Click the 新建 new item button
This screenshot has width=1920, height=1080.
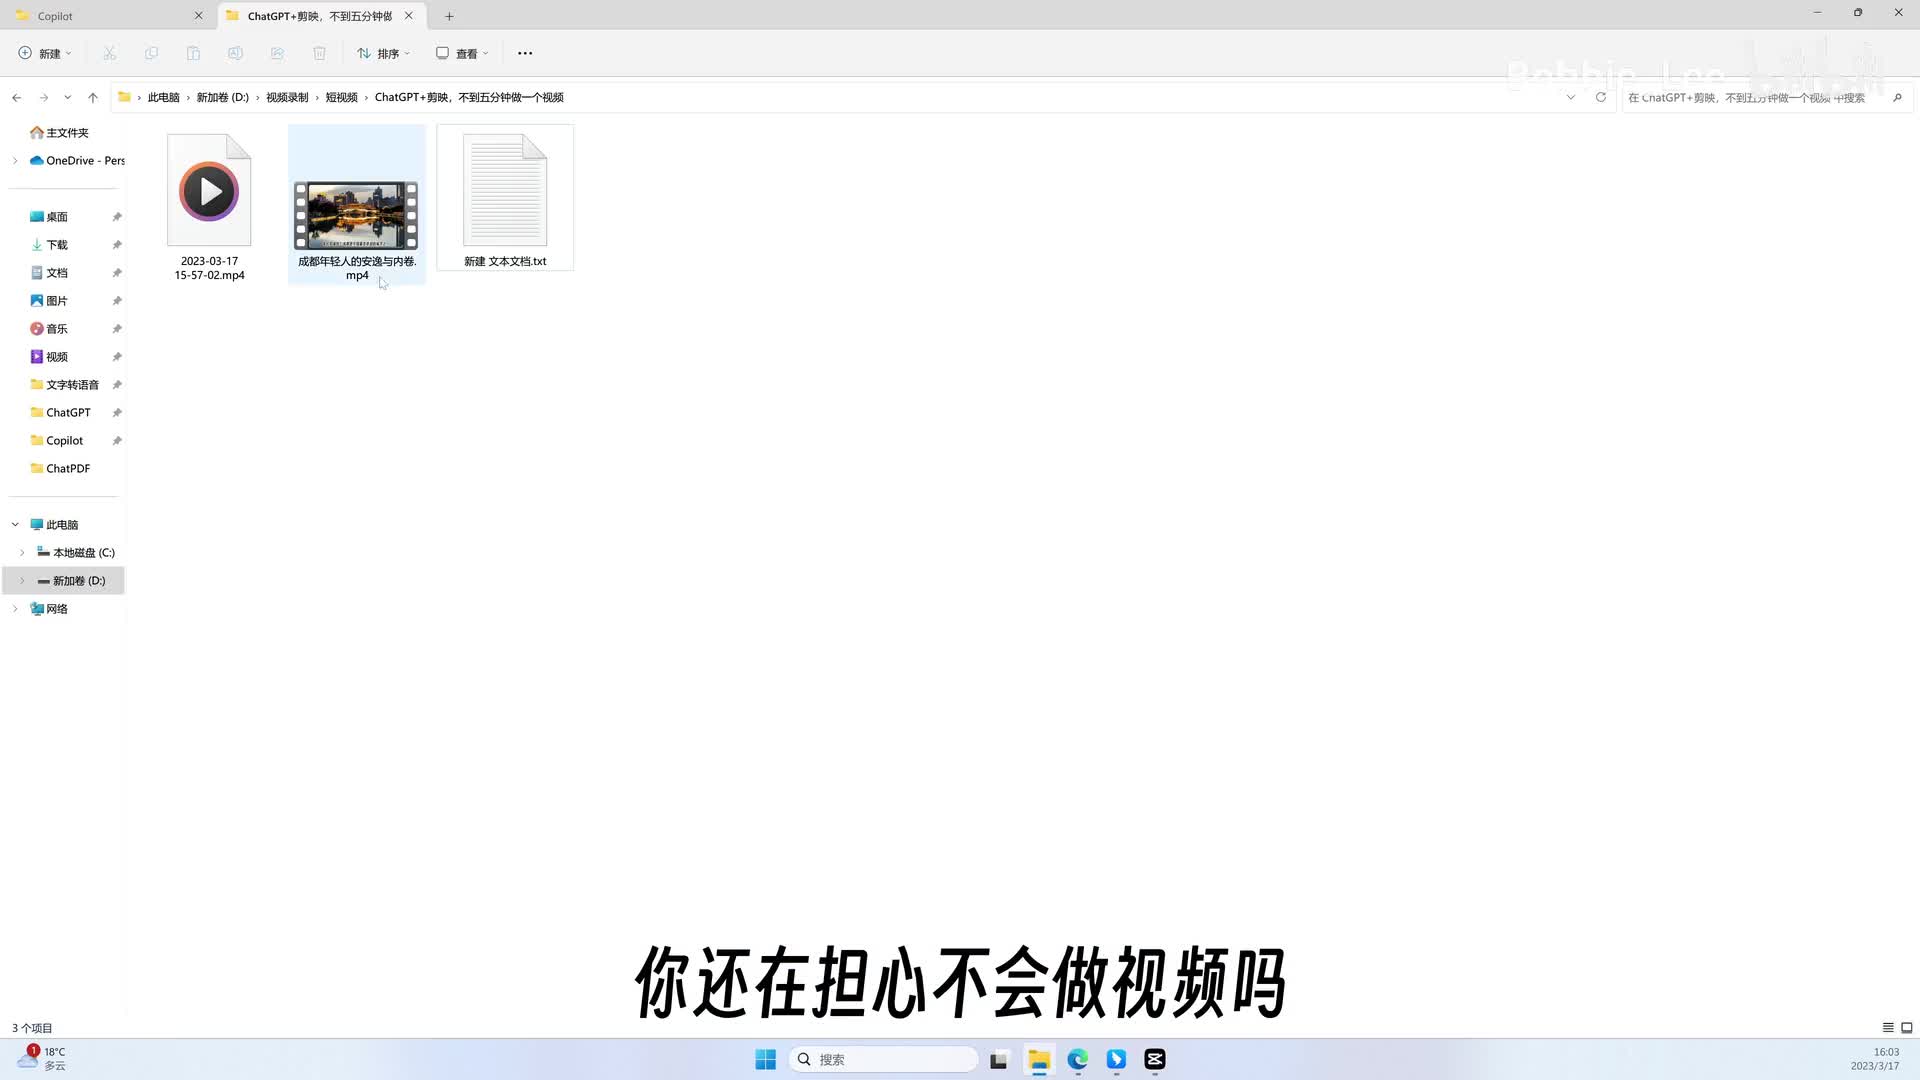pos(45,53)
